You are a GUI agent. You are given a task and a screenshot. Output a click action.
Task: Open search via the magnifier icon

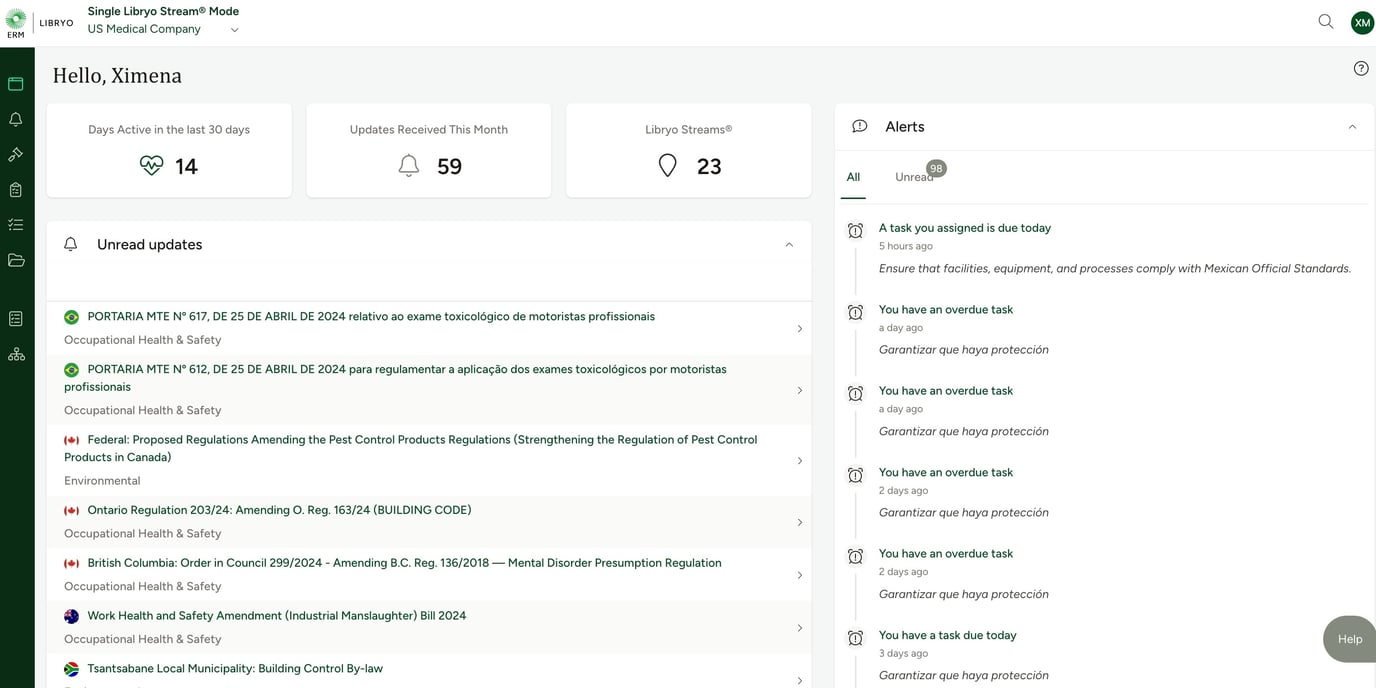(x=1325, y=21)
